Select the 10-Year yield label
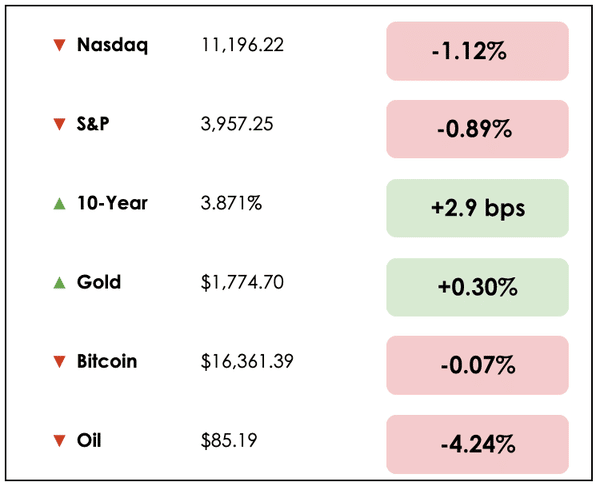This screenshot has height=486, width=600. (112, 204)
